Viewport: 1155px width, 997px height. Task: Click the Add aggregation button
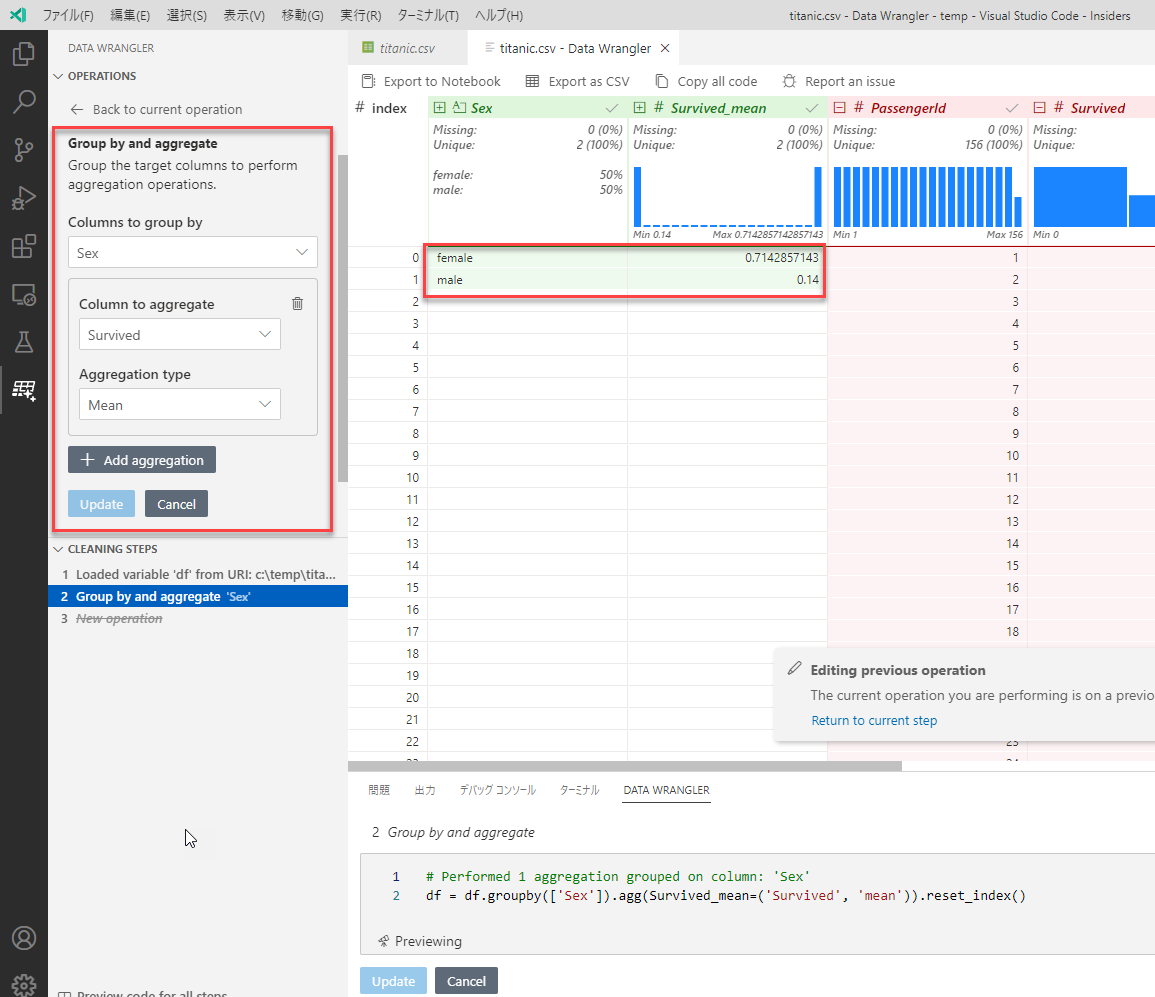[141, 460]
